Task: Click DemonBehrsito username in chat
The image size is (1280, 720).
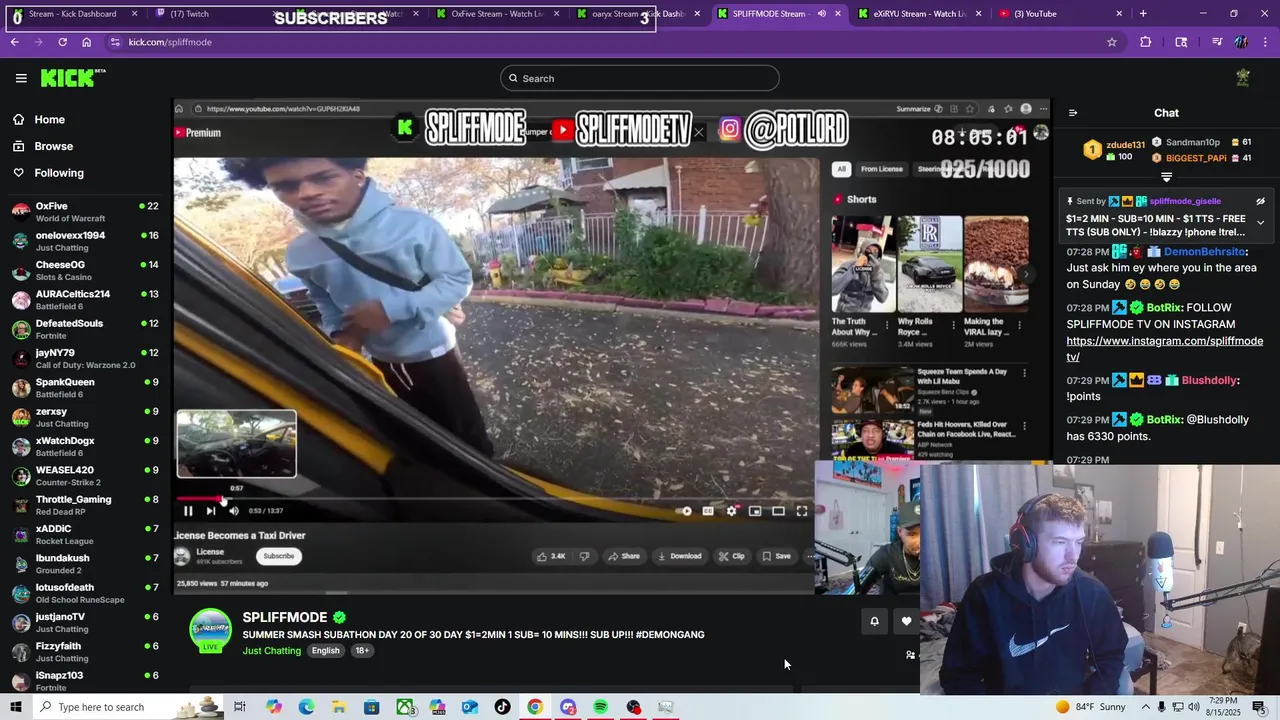Action: [x=1205, y=252]
